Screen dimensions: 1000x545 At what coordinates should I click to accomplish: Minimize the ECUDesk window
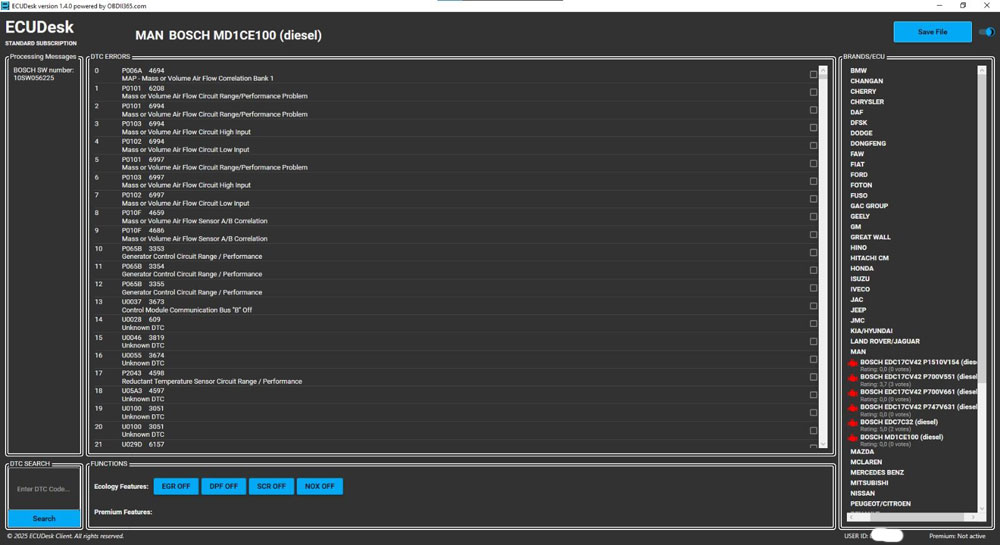939,6
